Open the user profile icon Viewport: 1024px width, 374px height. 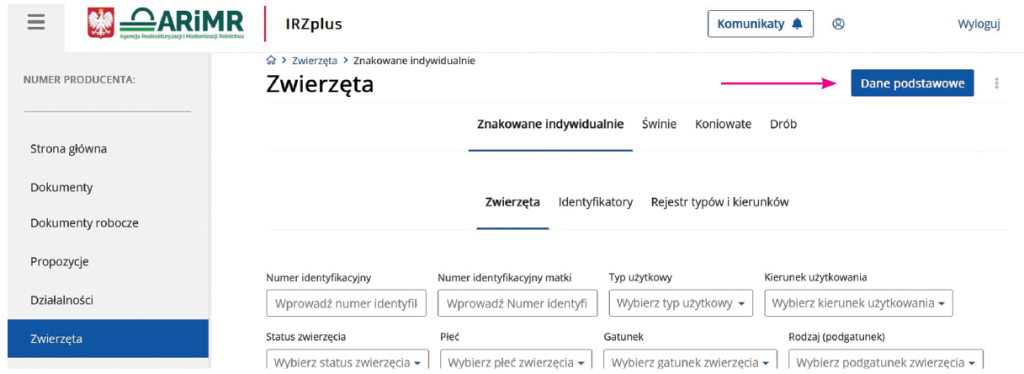point(839,24)
